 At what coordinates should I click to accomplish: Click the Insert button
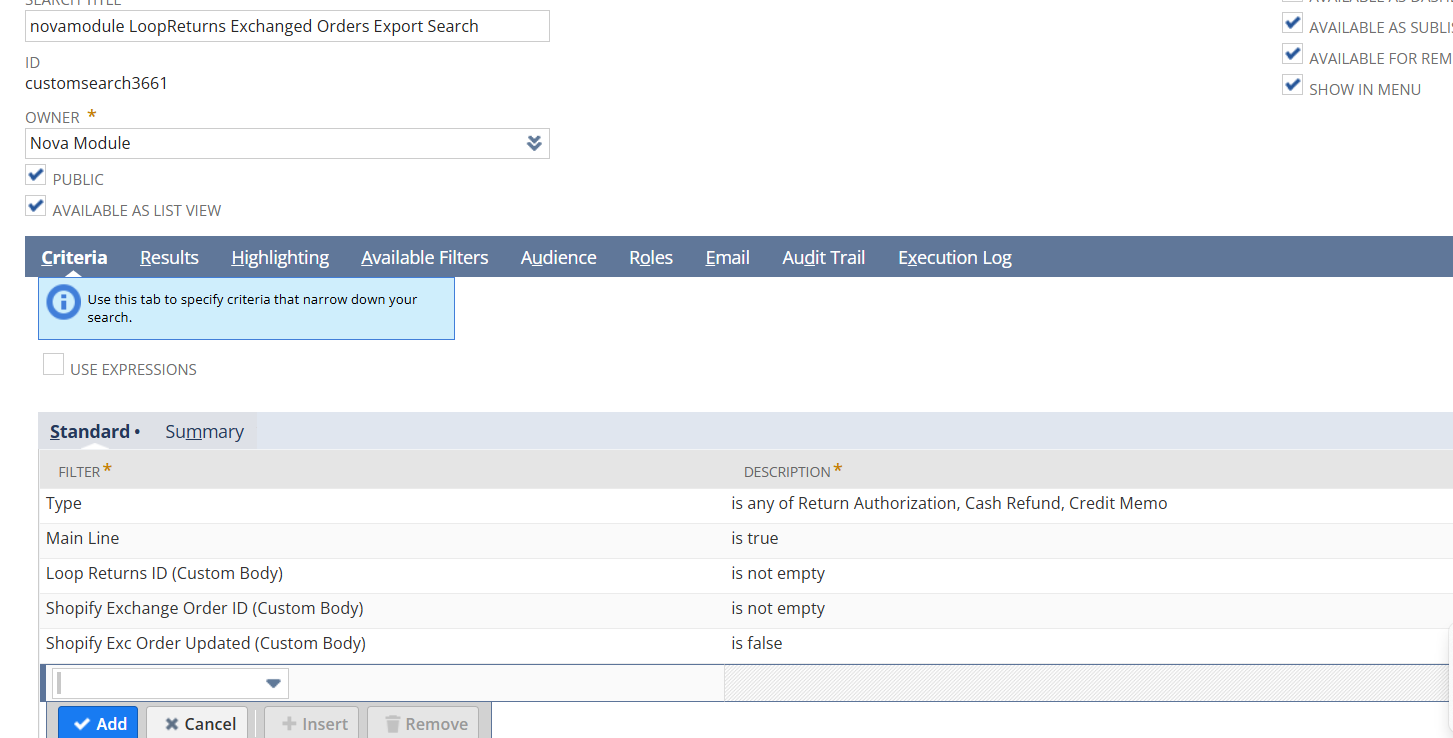point(314,723)
